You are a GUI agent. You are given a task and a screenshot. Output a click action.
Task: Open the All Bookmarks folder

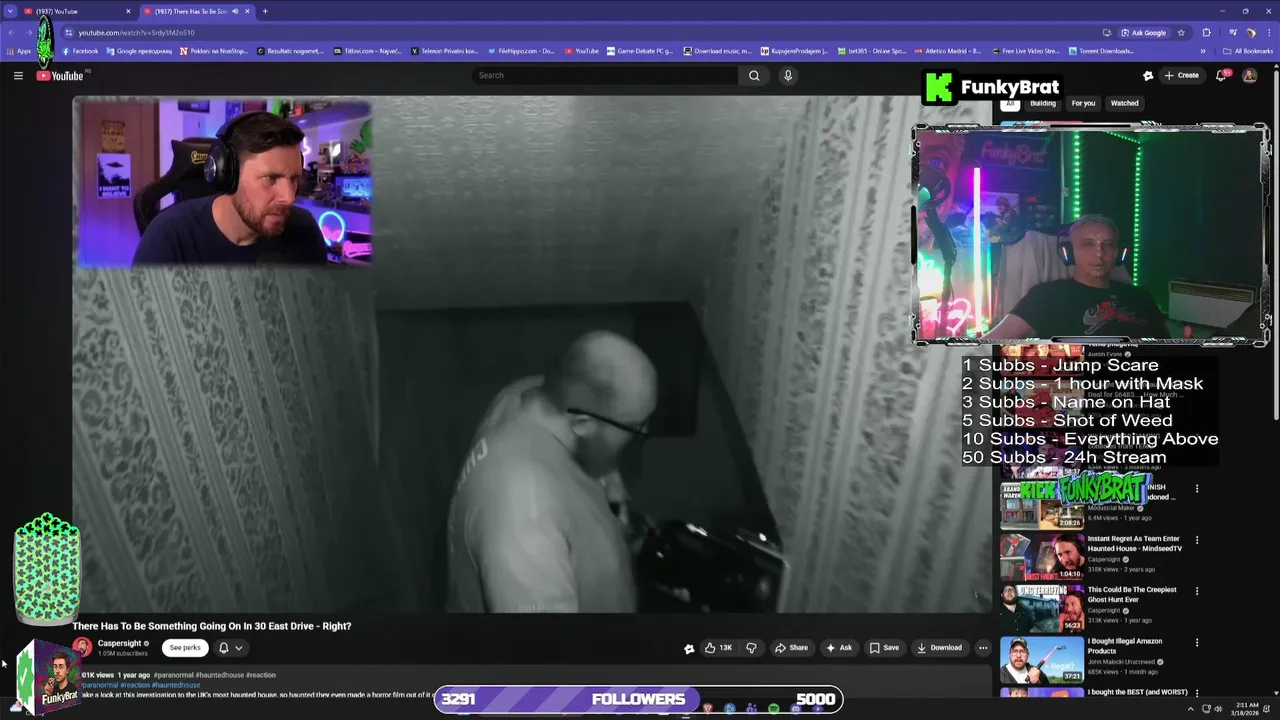tap(1248, 51)
